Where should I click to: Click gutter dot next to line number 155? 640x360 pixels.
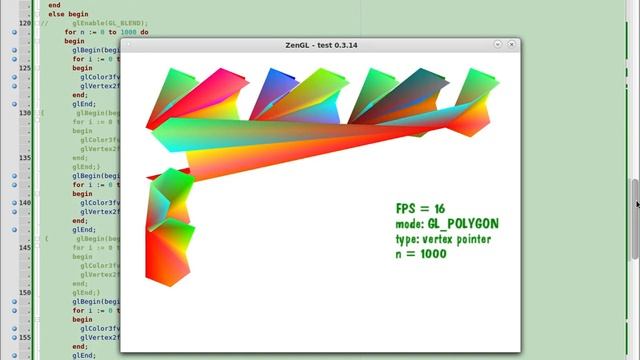[x=15, y=338]
